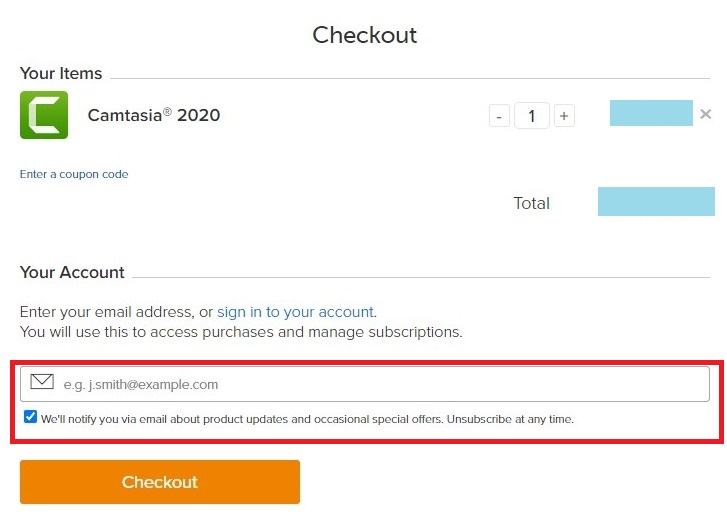
Task: Open the Enter a coupon code link
Action: point(74,174)
